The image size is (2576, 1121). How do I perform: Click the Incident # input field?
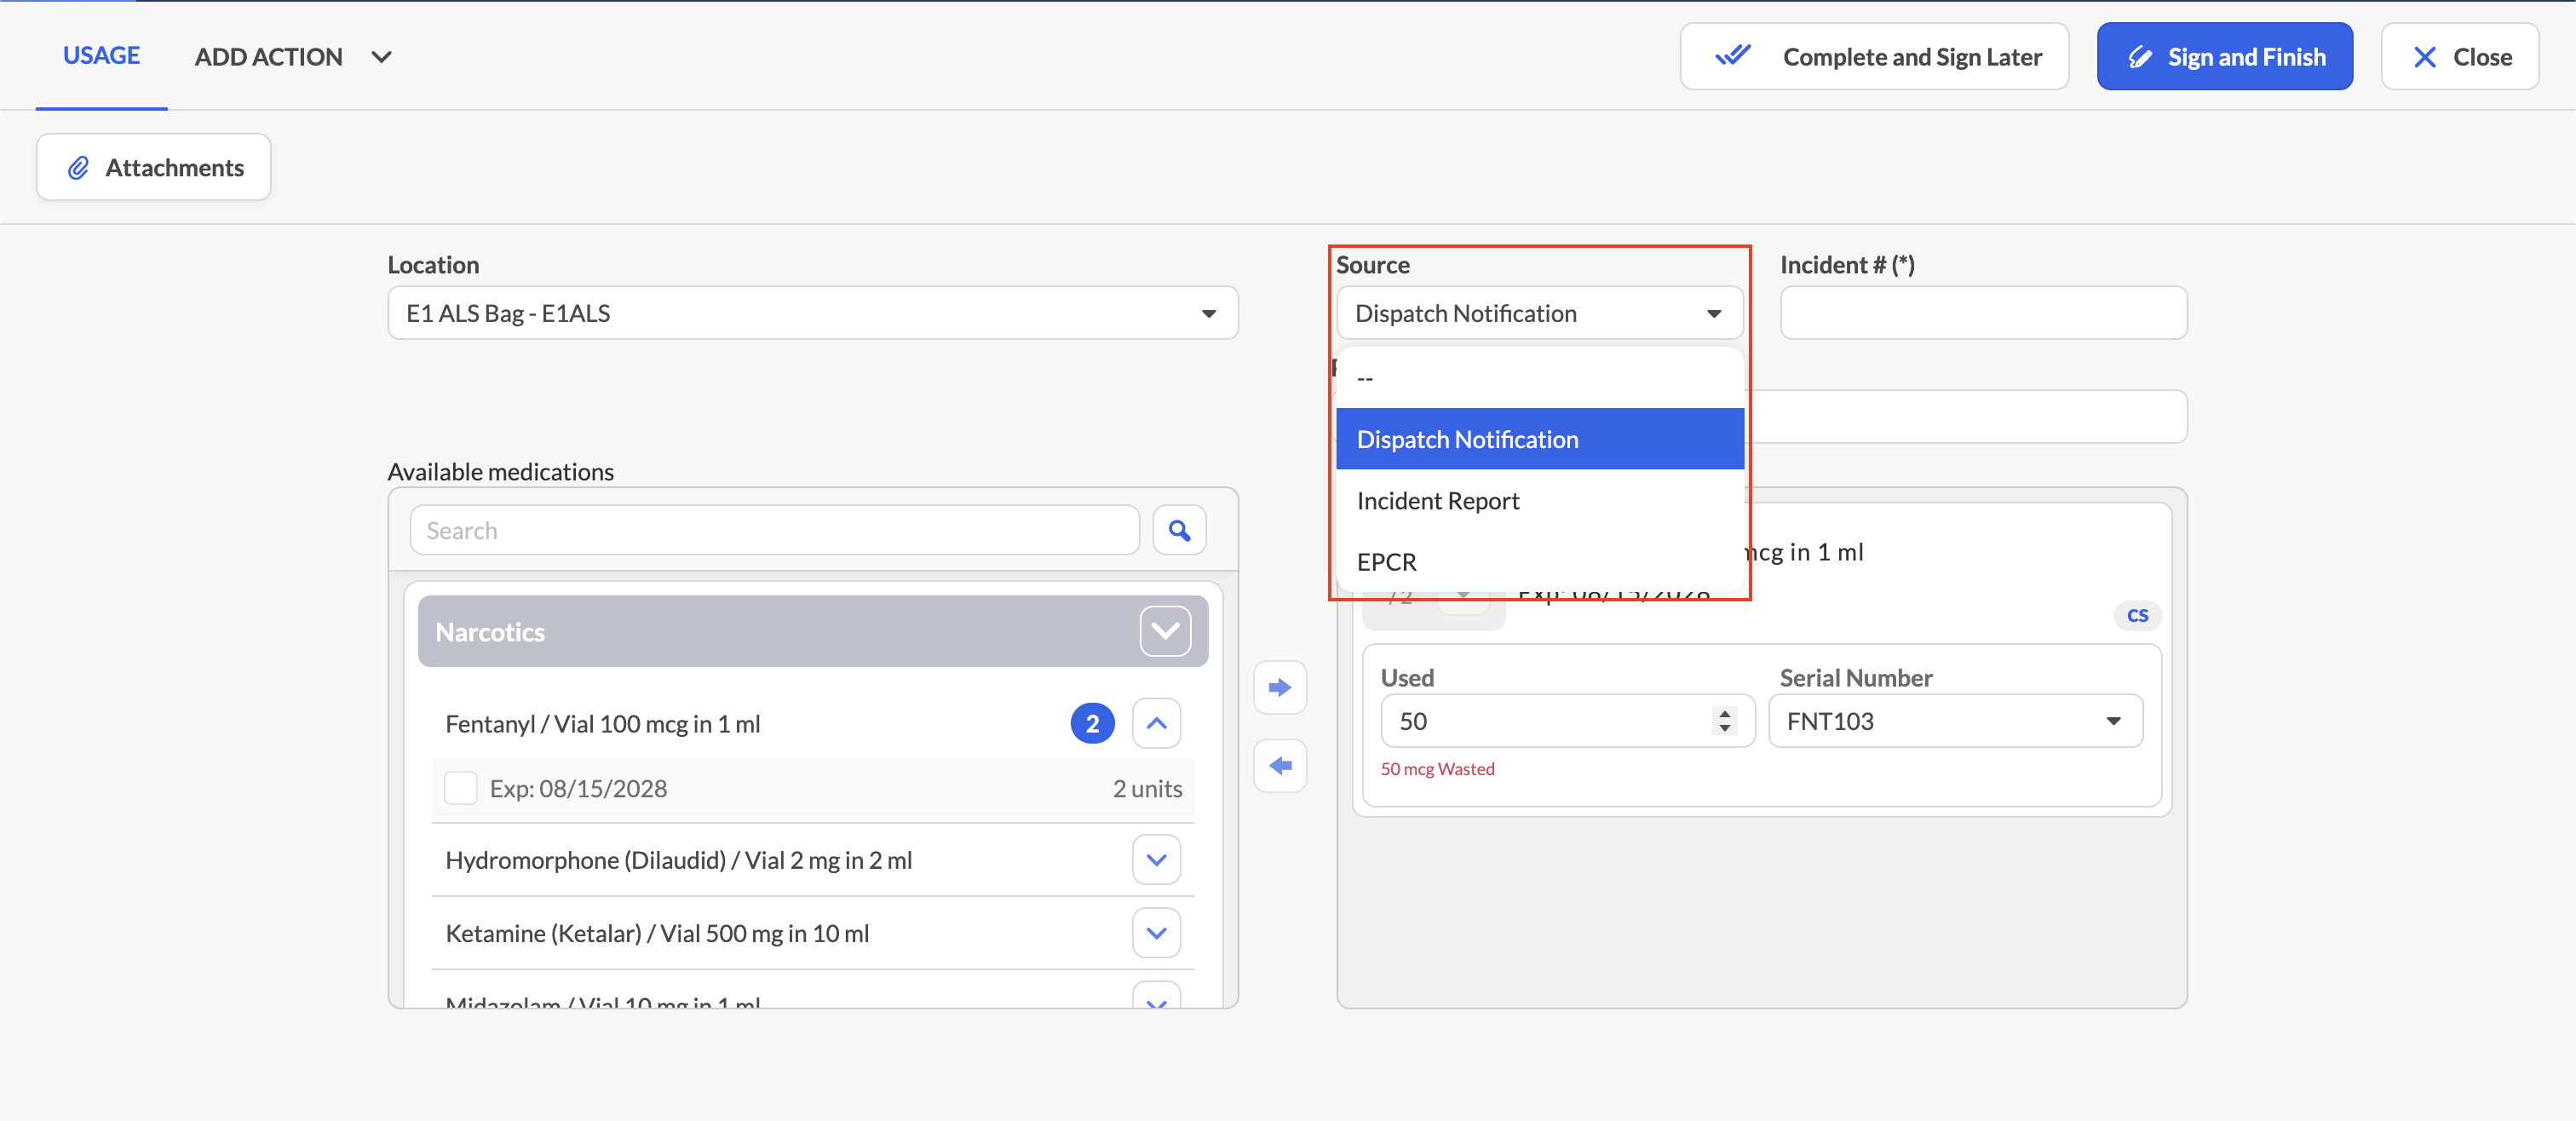[1983, 313]
